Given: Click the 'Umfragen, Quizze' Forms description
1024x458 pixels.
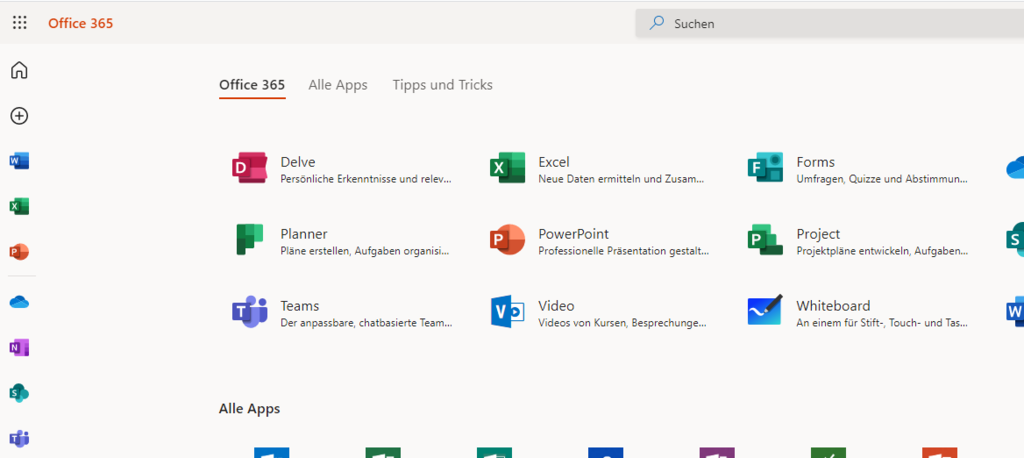Looking at the screenshot, I should (x=882, y=179).
